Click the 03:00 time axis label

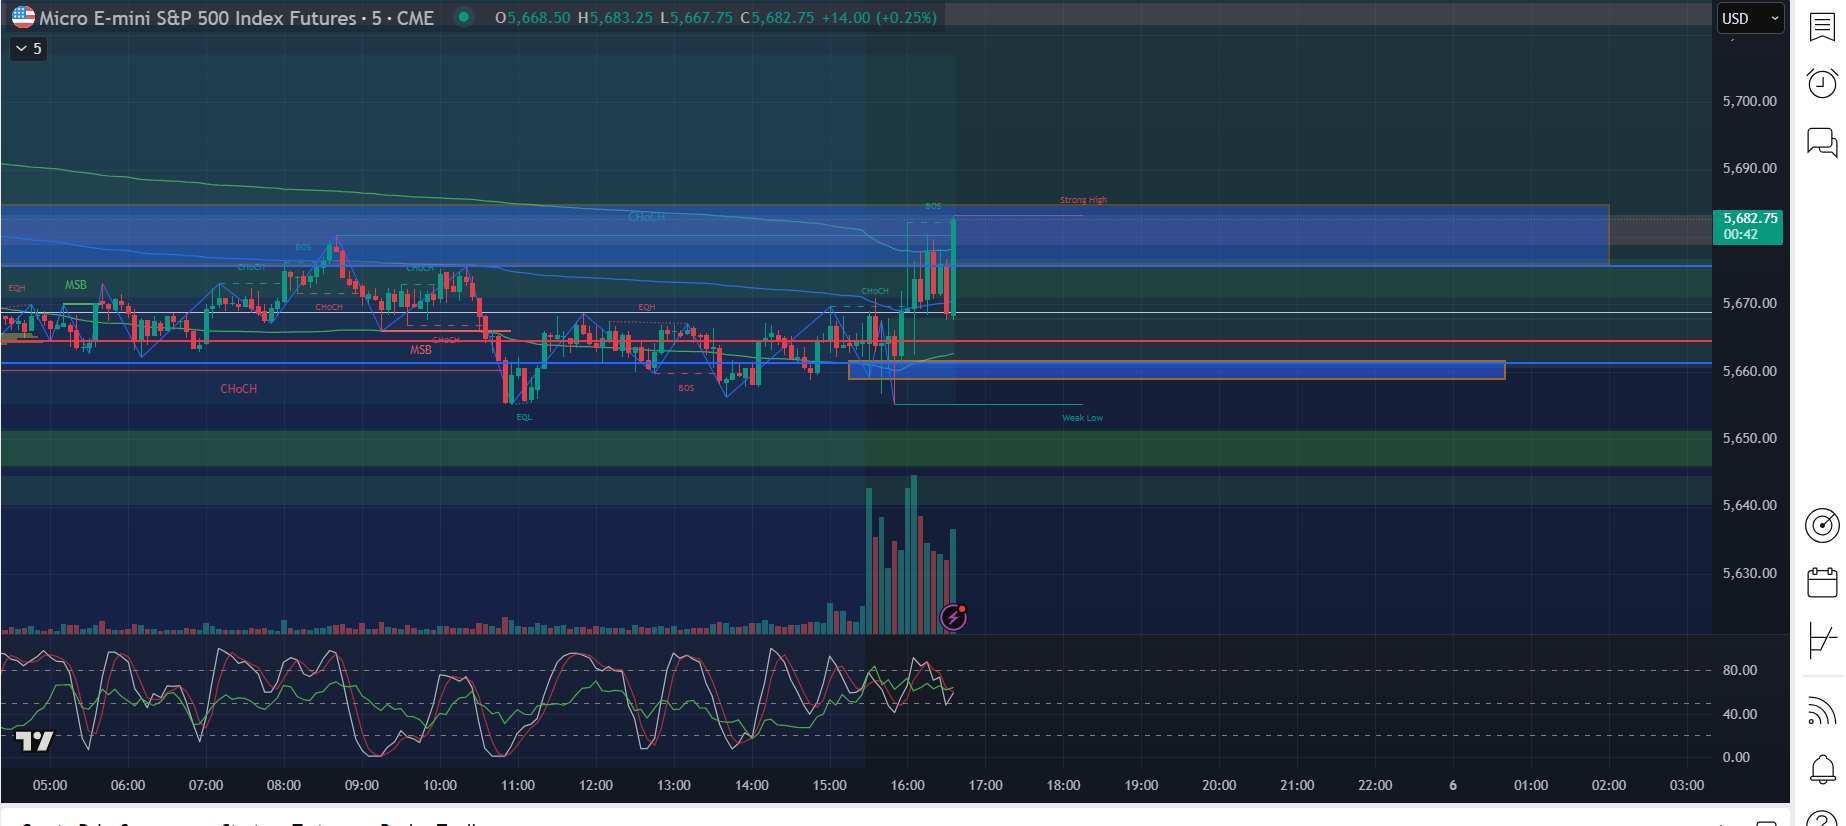click(x=1687, y=785)
